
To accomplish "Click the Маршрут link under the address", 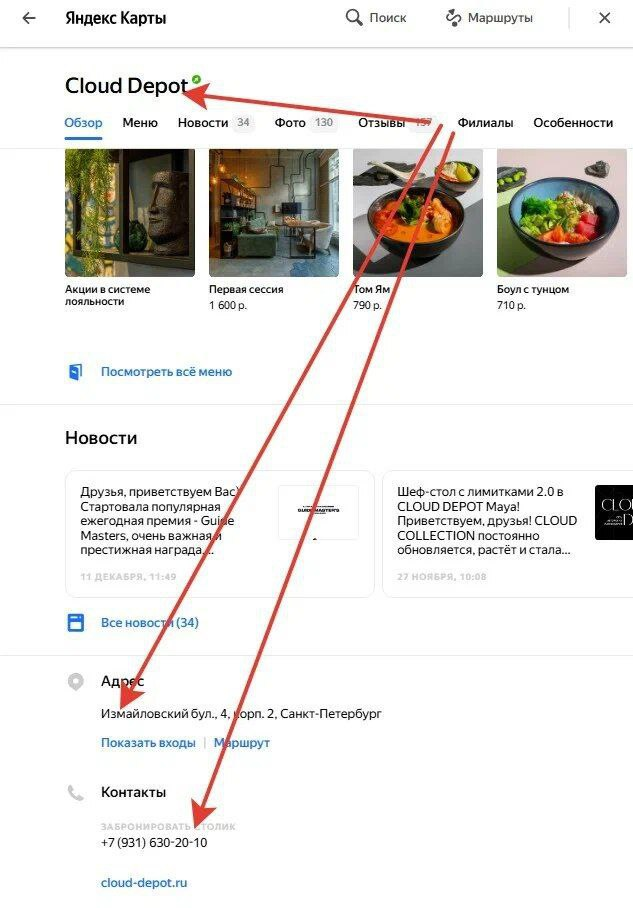I will pos(242,742).
